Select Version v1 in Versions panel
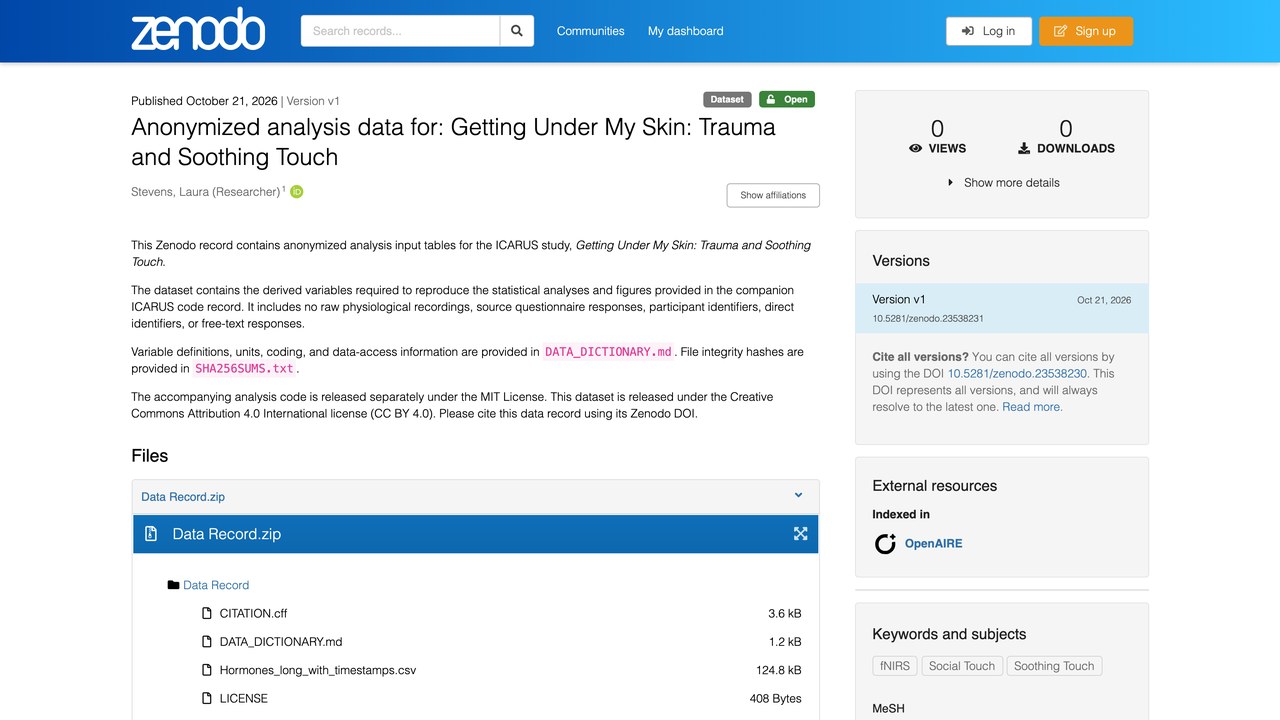This screenshot has height=720, width=1280. pos(1002,308)
